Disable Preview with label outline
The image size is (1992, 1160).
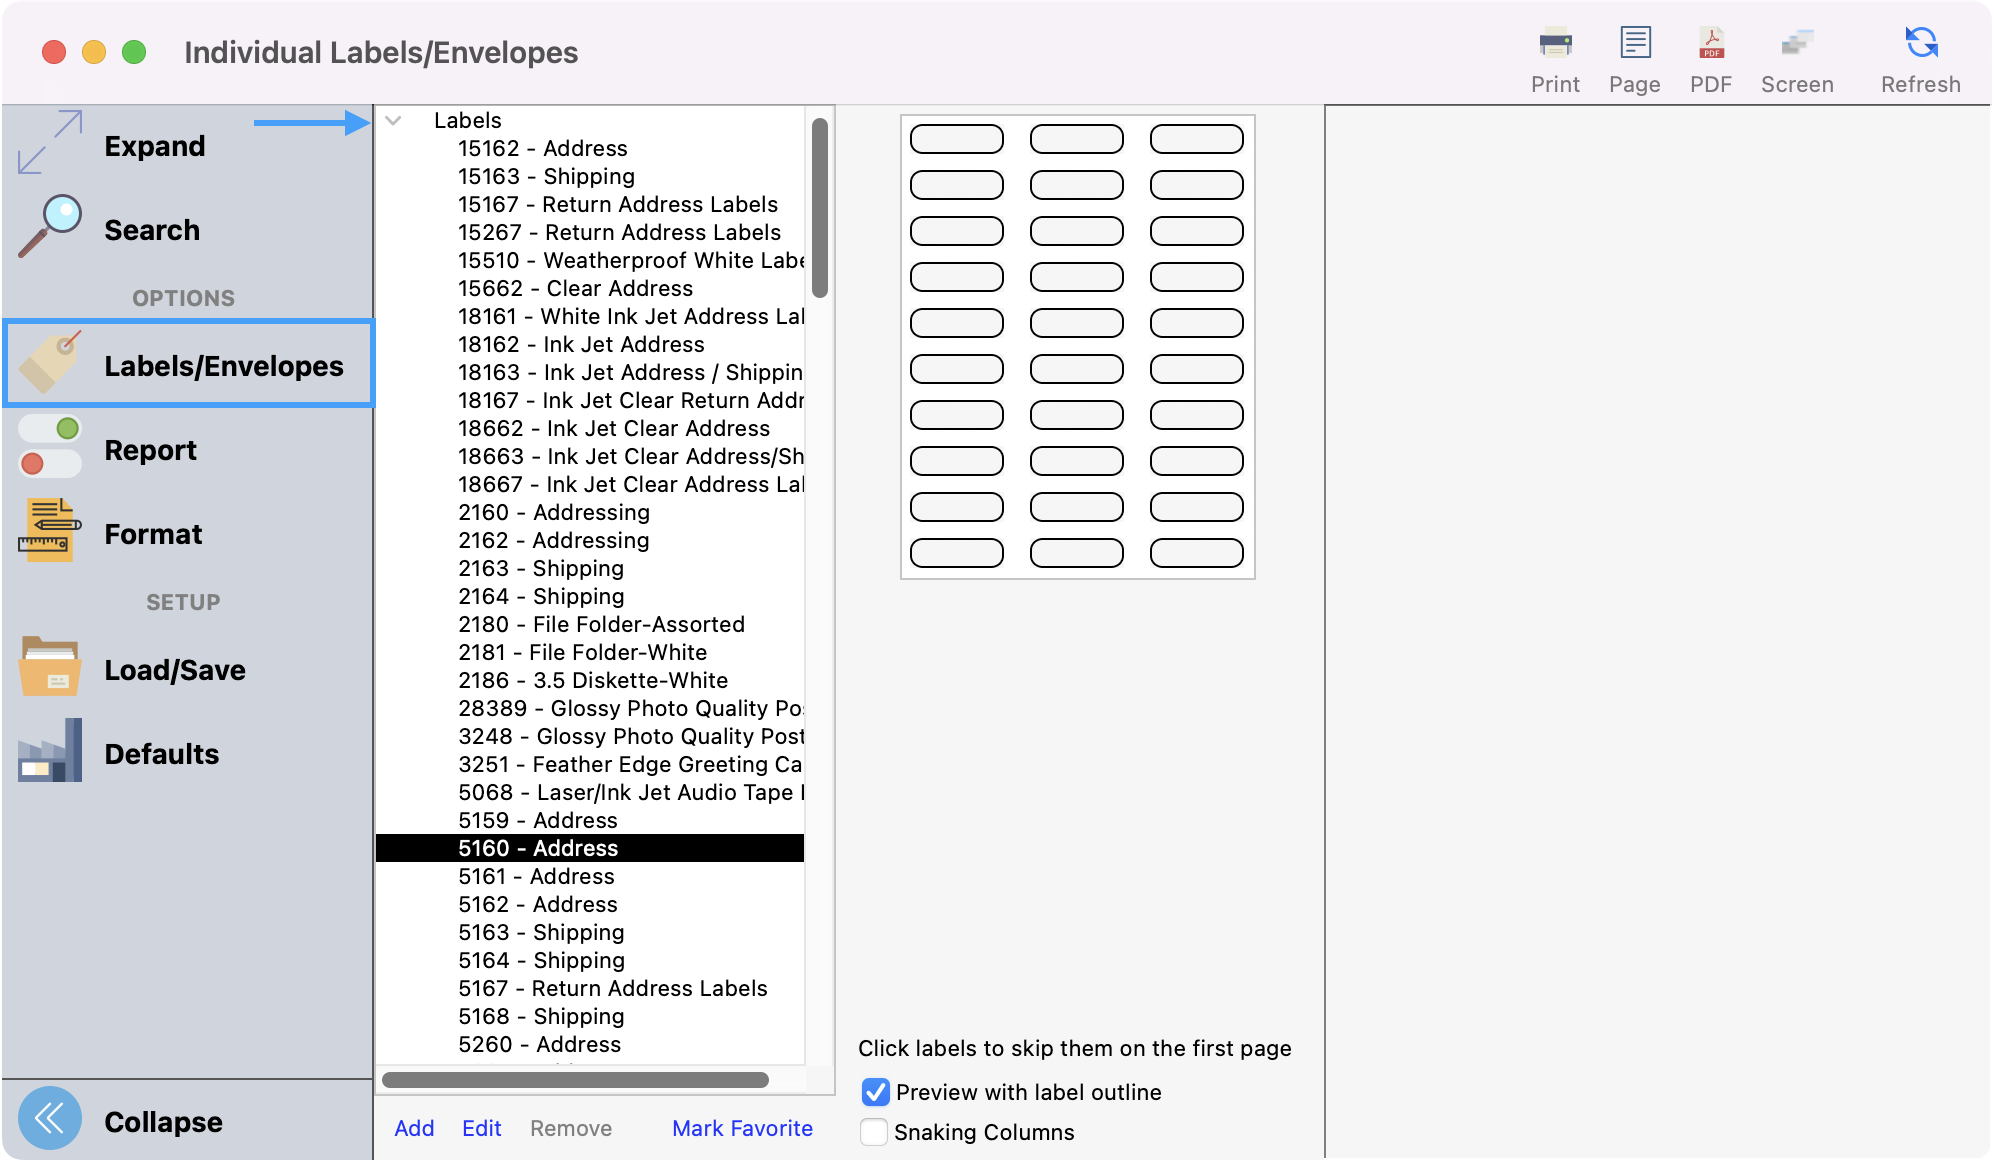click(873, 1091)
